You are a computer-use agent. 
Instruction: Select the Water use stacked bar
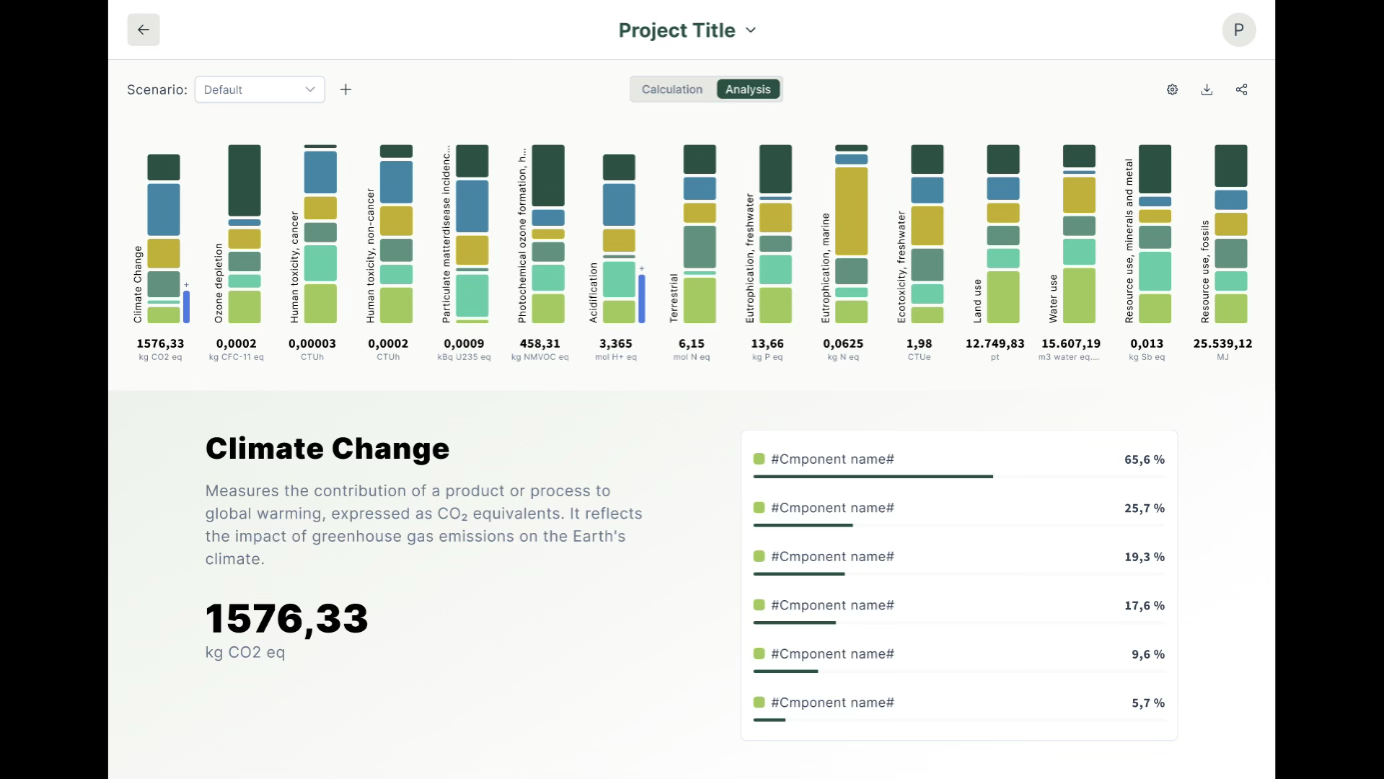pos(1079,233)
